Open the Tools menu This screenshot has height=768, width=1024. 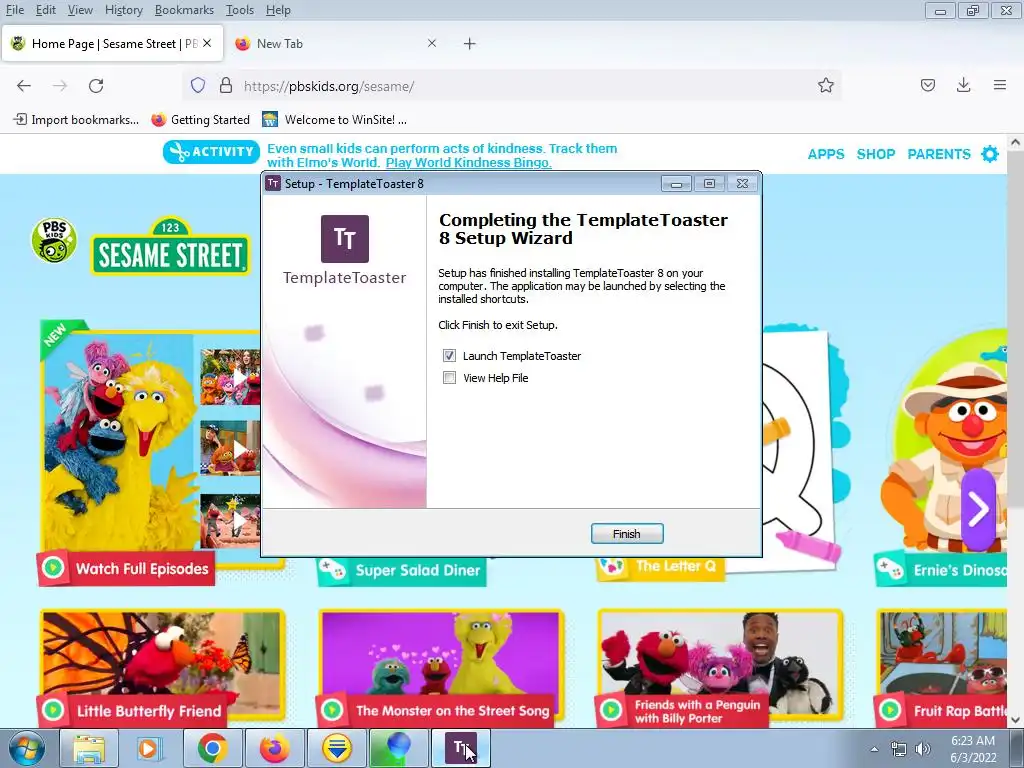pos(240,10)
